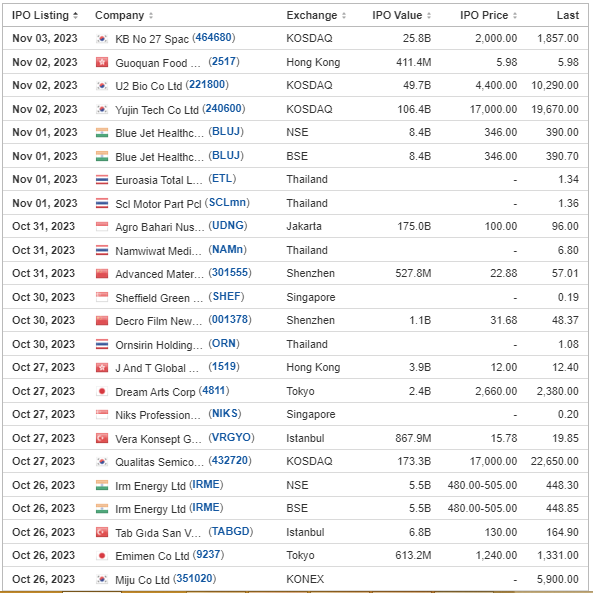Open ticker link 240600 for Yujin Tech
Viewport: 593px width, 593px height.
pos(224,109)
